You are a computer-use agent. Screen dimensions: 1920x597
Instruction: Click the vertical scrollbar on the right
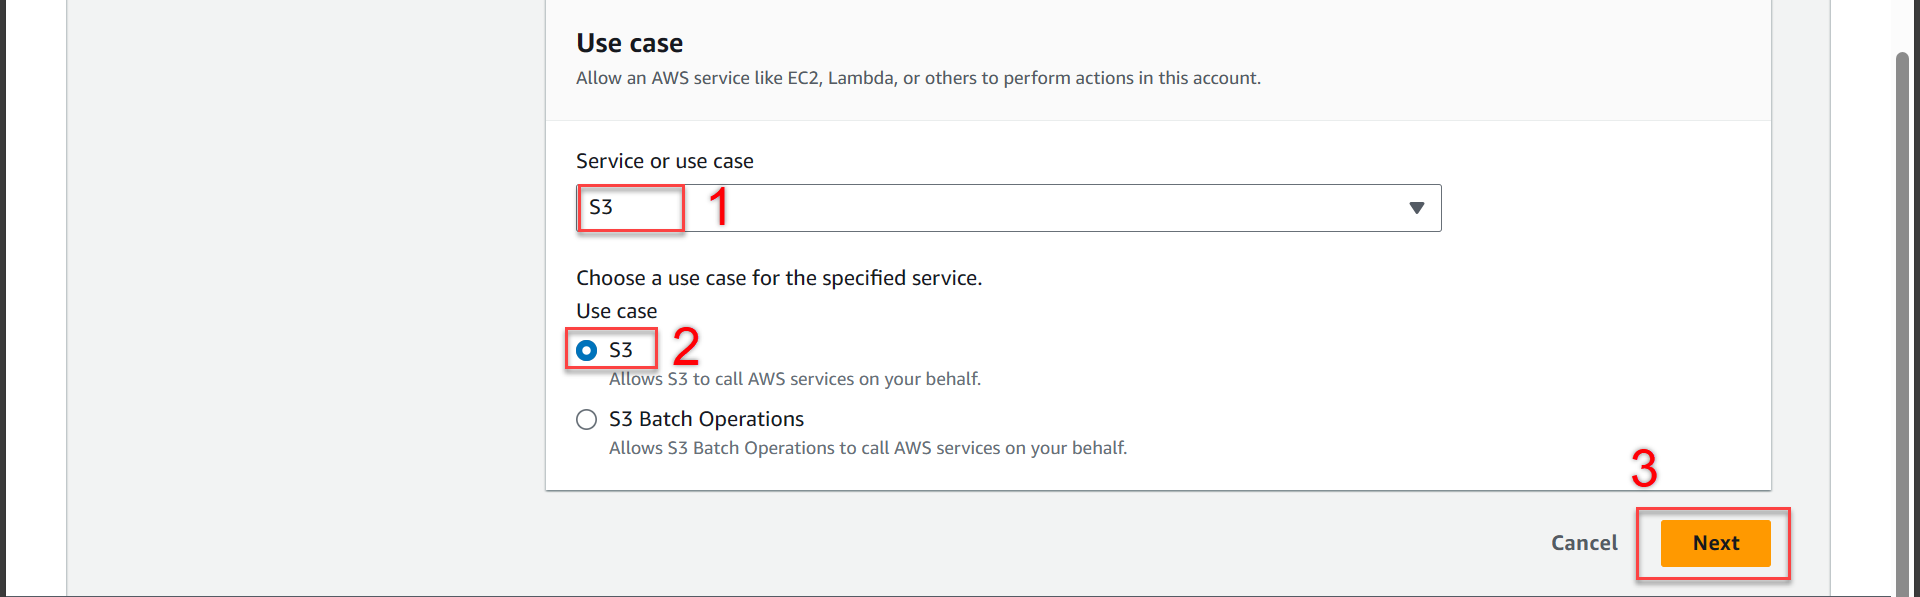[x=1902, y=300]
